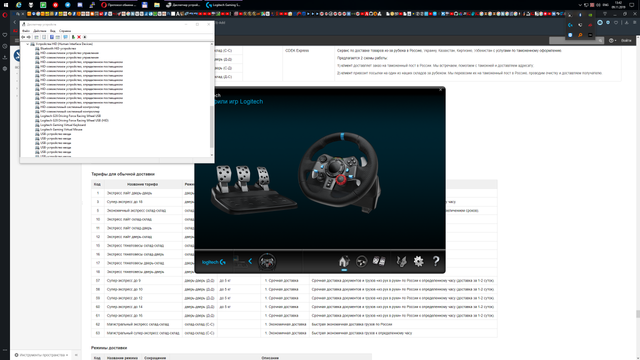Select Logitech G29 Driving Force Racing Wheel USB
640x360 pixels.
point(70,116)
